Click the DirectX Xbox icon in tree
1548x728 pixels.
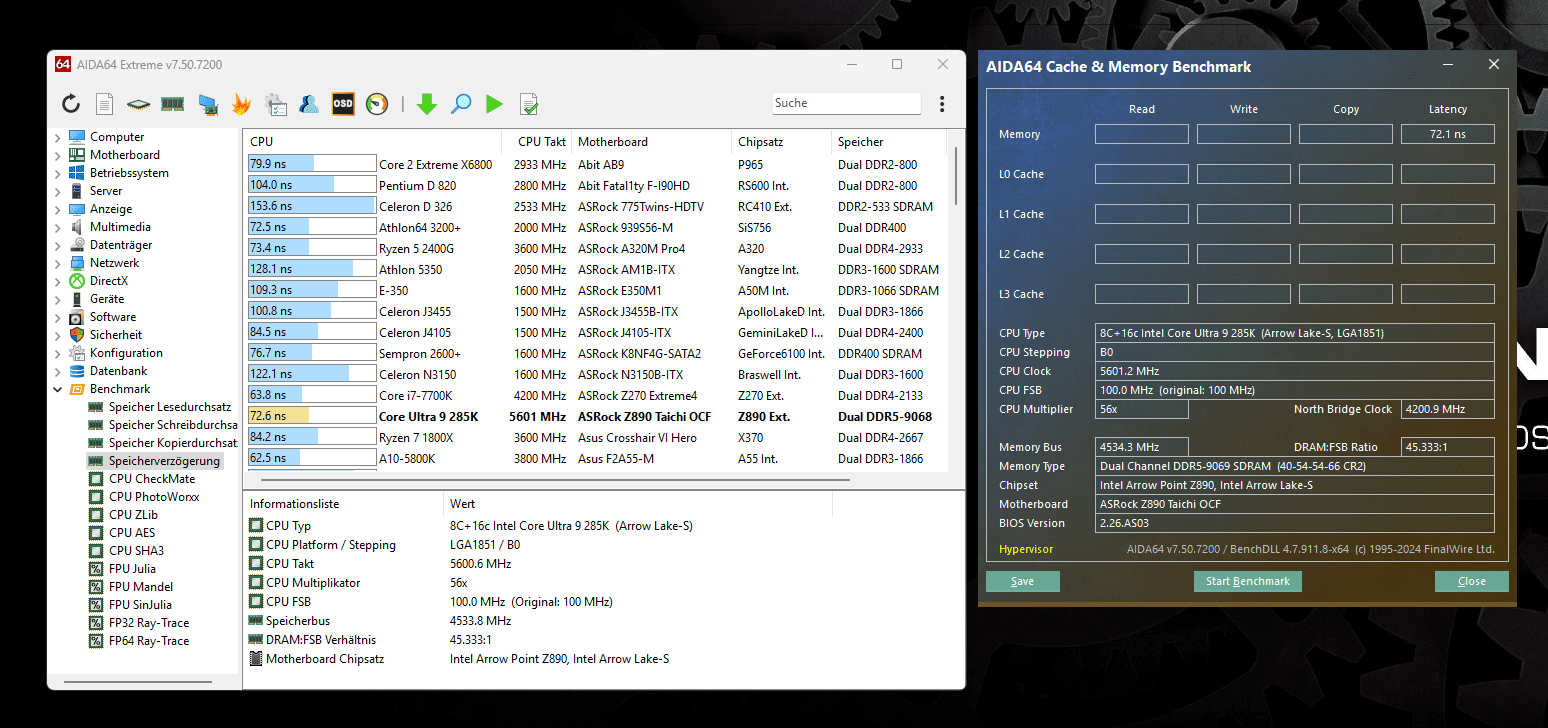pos(77,281)
